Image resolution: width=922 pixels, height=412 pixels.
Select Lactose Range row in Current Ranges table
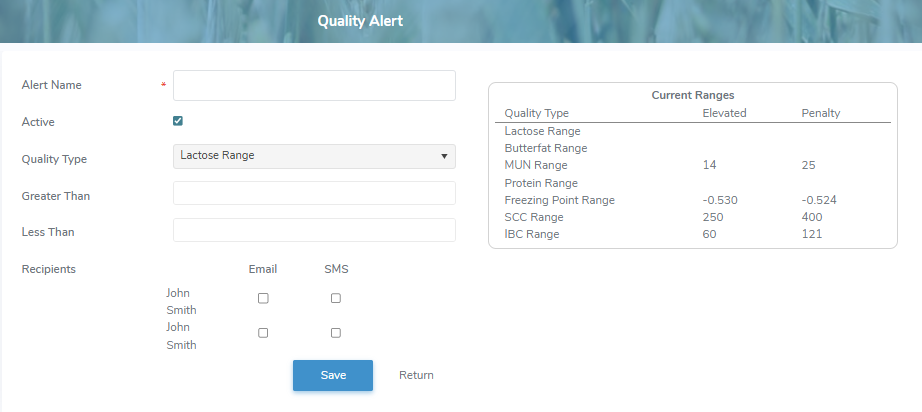542,131
